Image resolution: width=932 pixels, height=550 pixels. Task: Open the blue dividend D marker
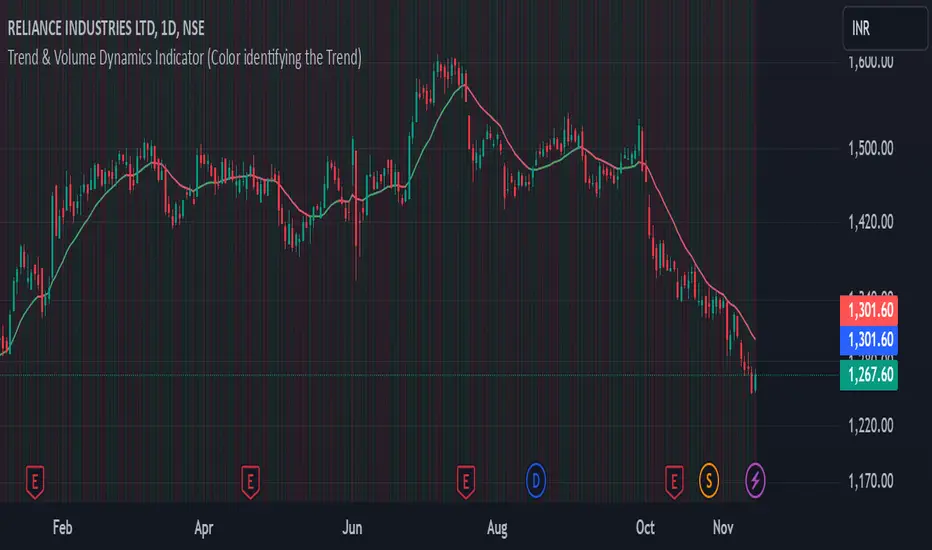[x=536, y=480]
